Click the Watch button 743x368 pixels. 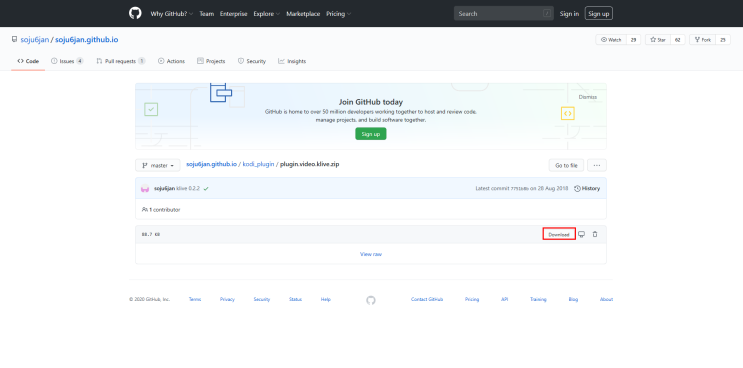(x=611, y=40)
